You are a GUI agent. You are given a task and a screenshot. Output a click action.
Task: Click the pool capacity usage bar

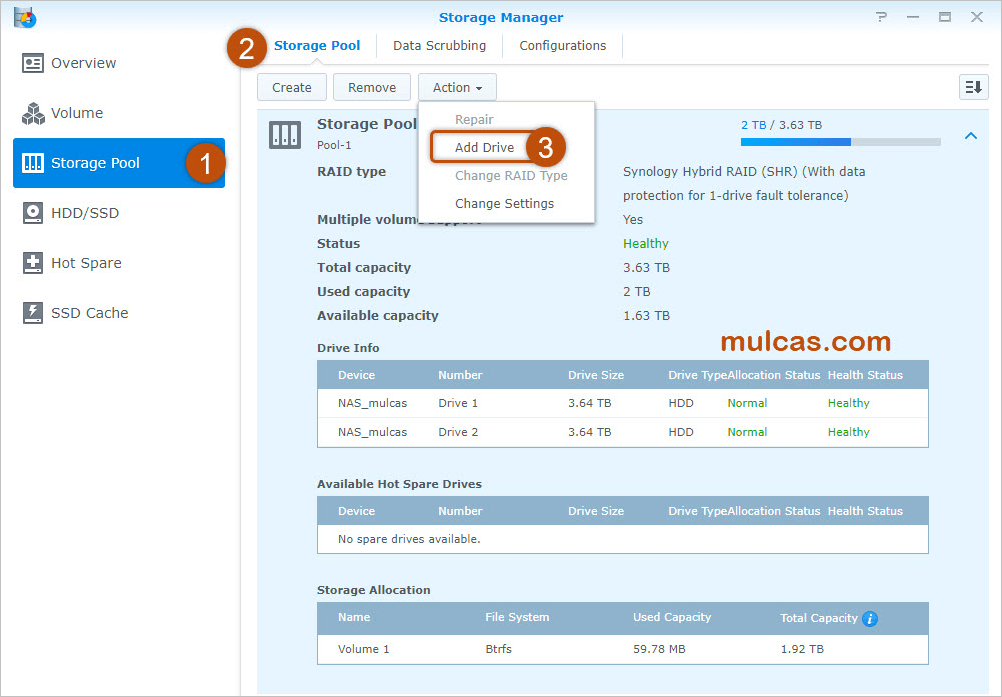point(840,142)
